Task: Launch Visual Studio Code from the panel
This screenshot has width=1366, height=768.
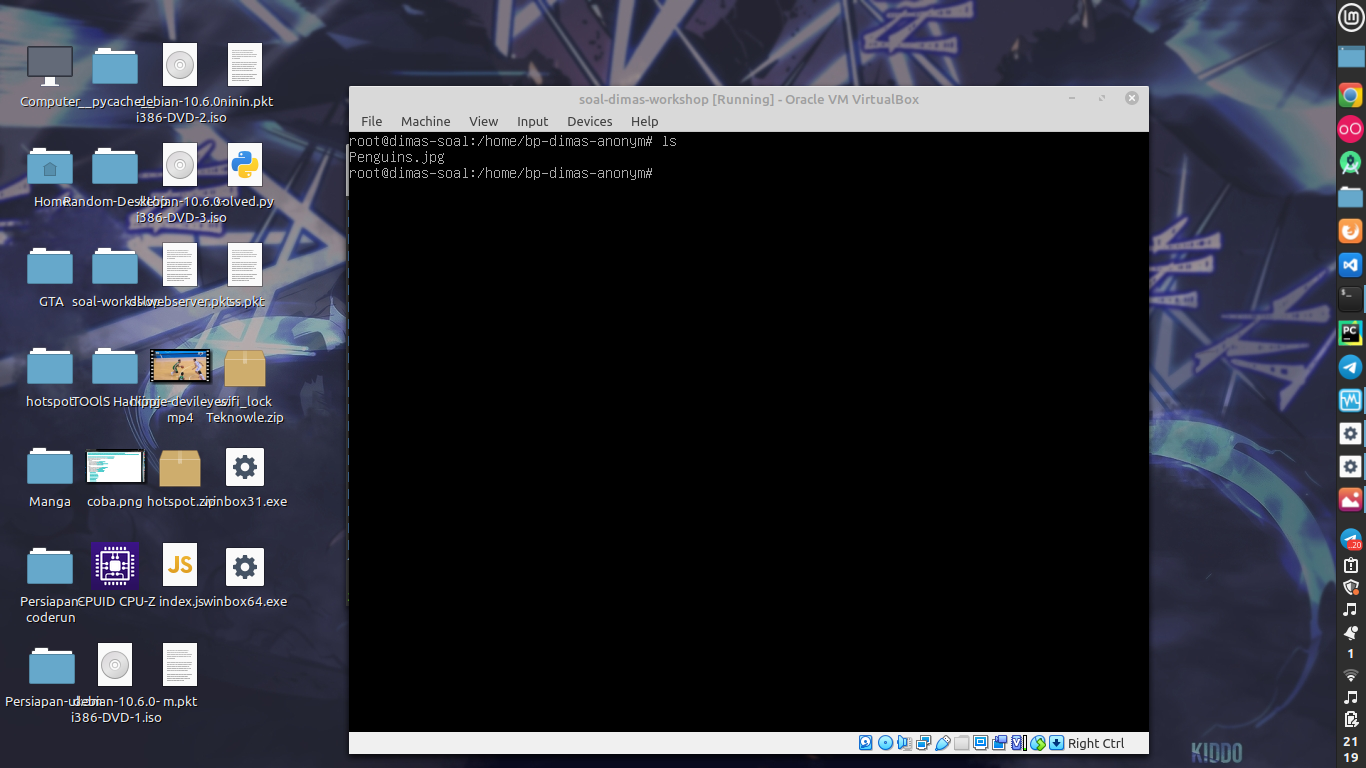Action: point(1351,265)
